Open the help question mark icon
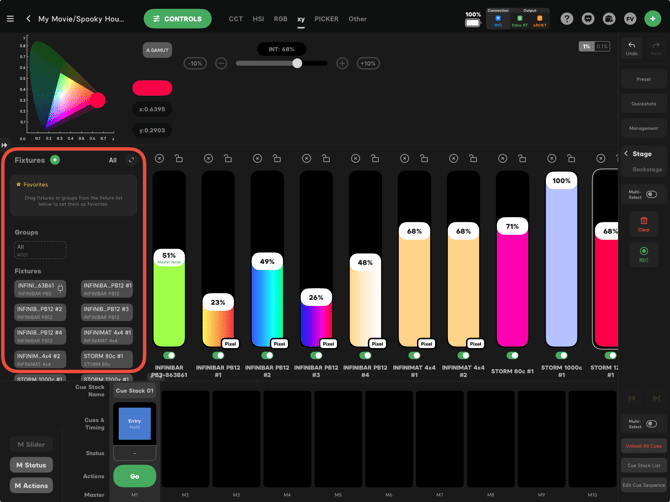670x502 pixels. pyautogui.click(x=567, y=19)
